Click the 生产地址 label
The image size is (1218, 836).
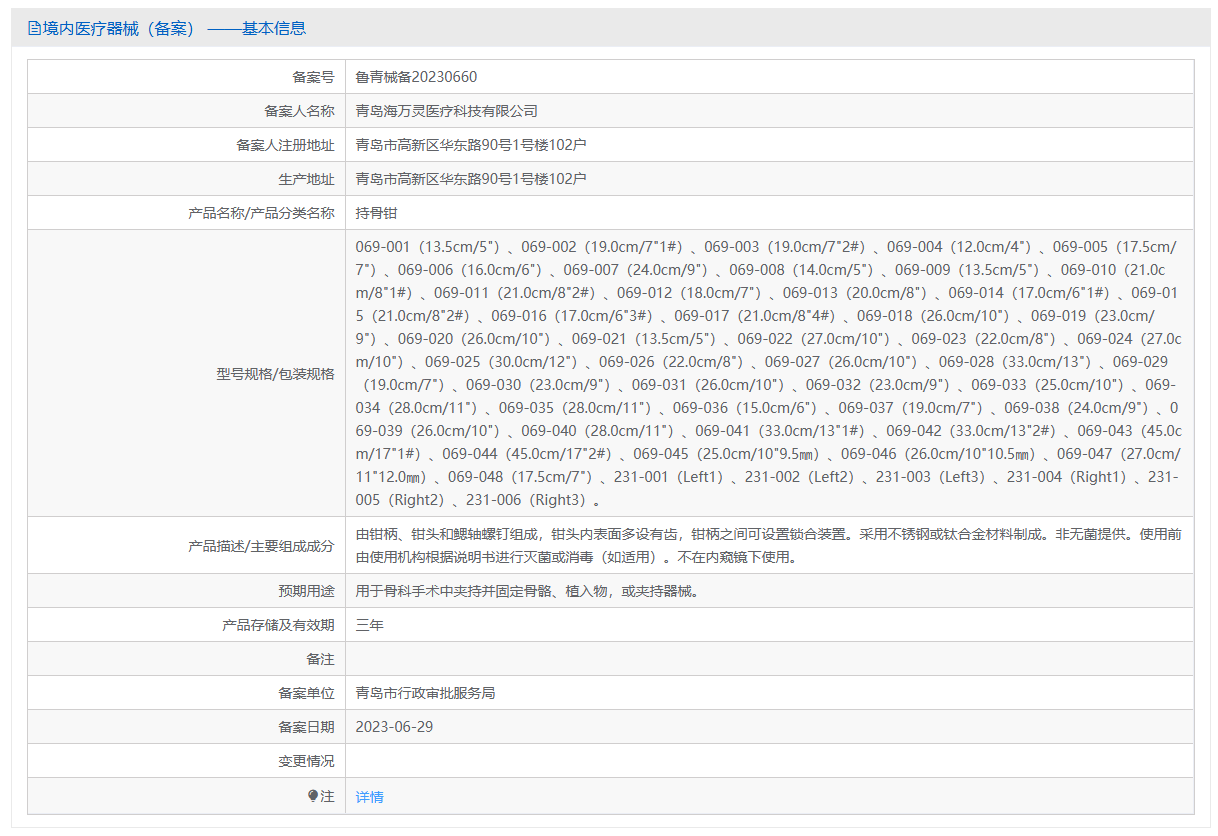point(306,179)
